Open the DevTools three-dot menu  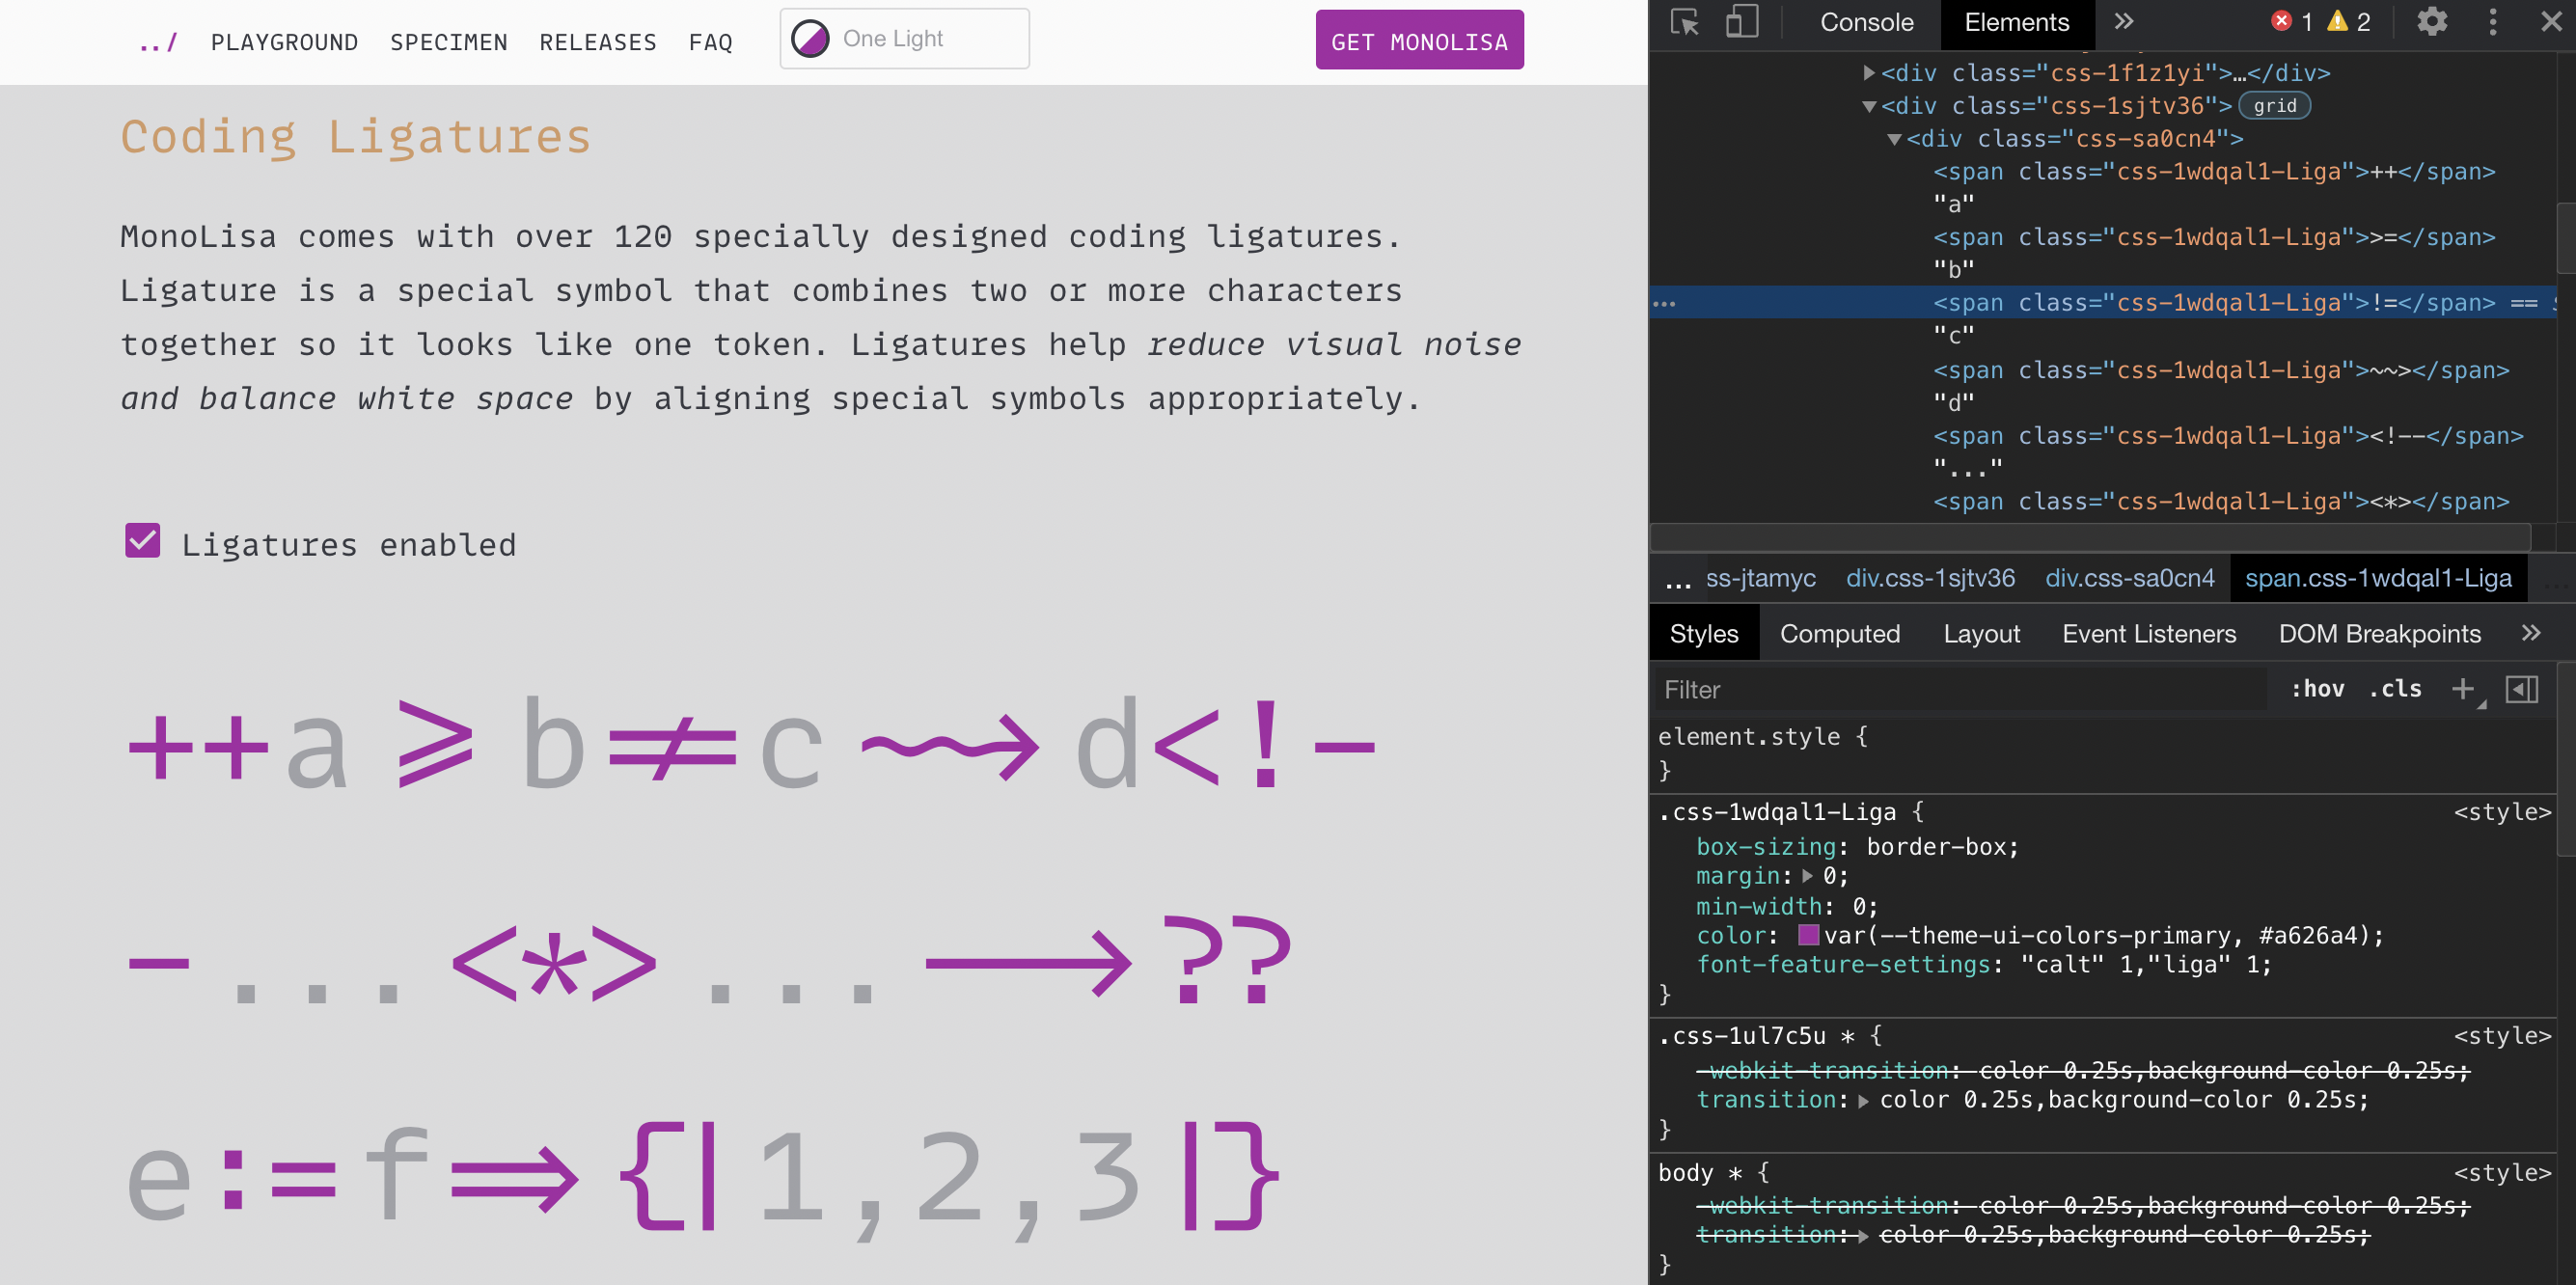tap(2494, 22)
